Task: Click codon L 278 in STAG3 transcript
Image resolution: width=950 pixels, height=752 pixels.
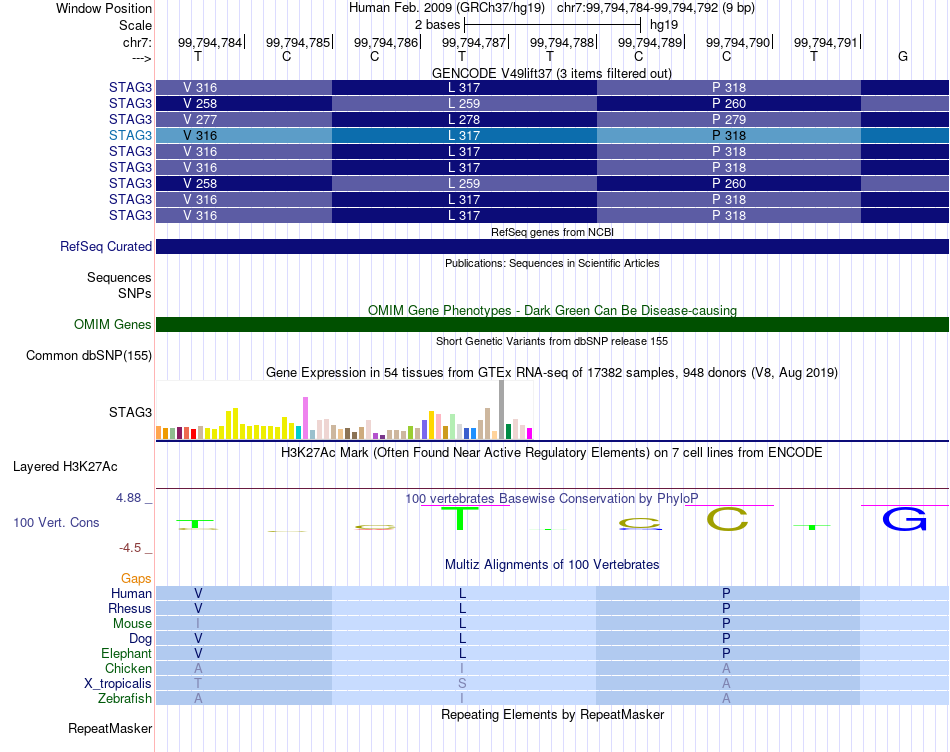Action: tap(464, 119)
